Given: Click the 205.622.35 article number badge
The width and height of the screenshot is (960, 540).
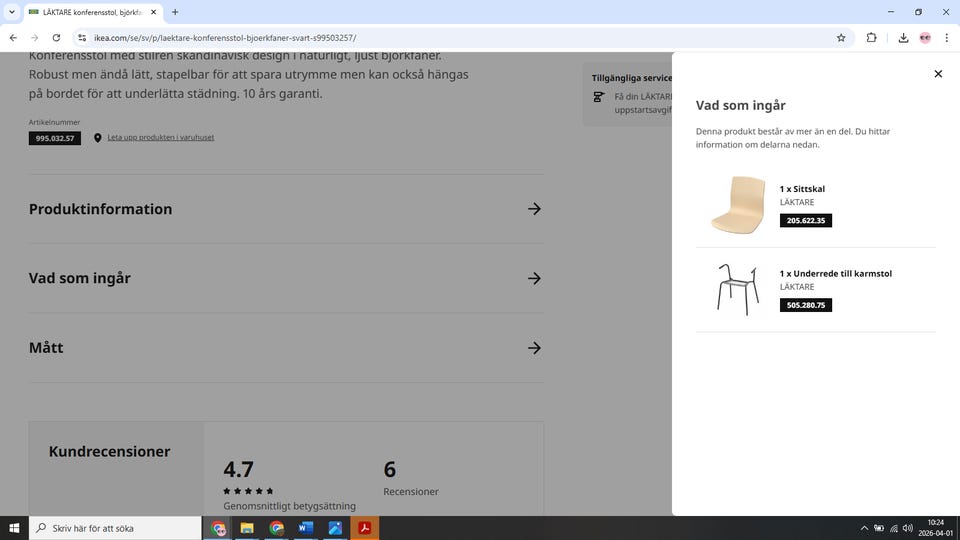Looking at the screenshot, I should pyautogui.click(x=806, y=220).
